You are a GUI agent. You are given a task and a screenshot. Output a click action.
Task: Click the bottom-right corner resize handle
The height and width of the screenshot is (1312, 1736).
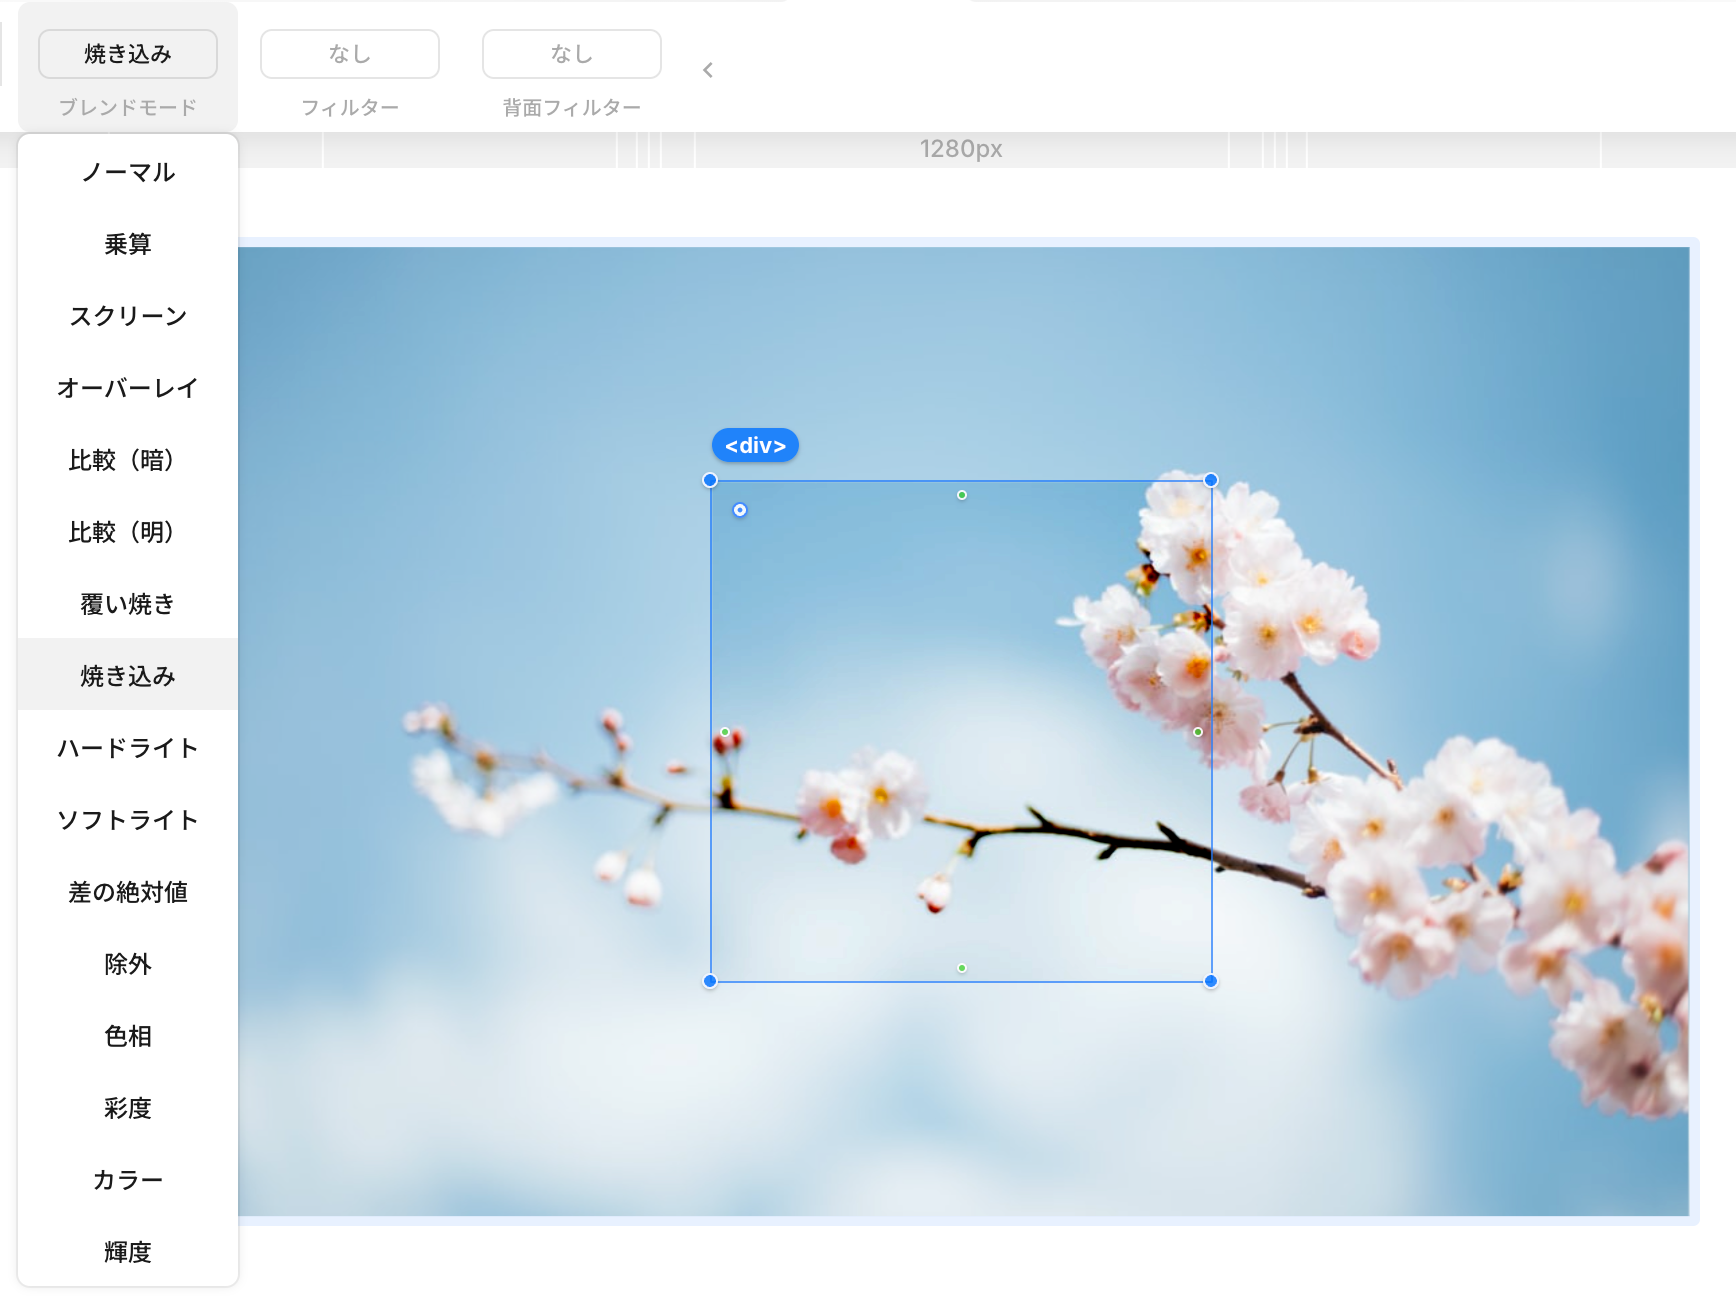point(1211,981)
